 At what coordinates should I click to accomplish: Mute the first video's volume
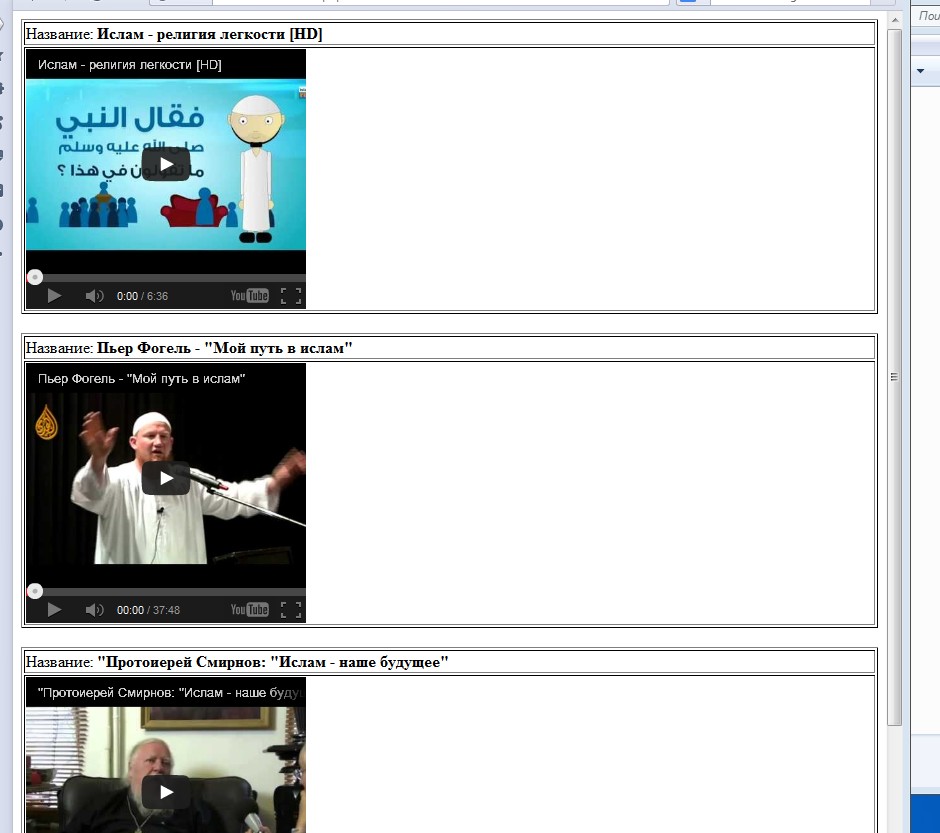coord(94,296)
